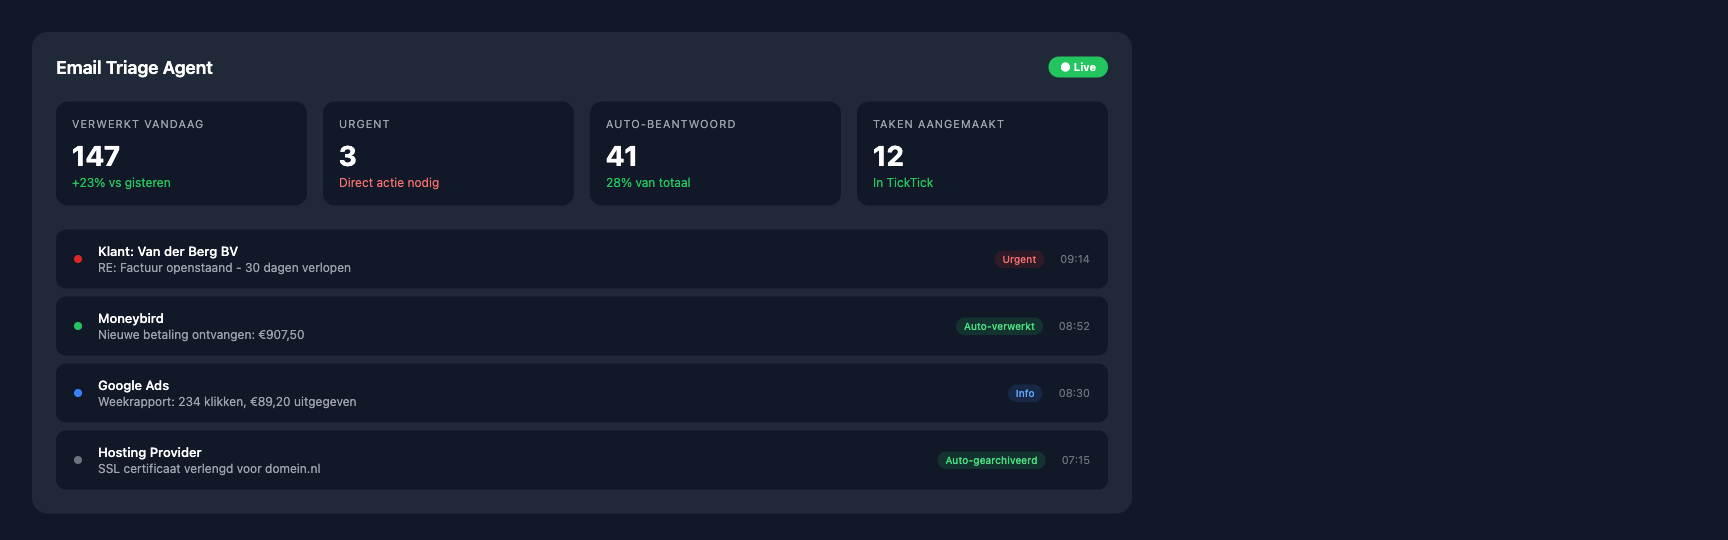Click the Email Triage Agent title
The width and height of the screenshot is (1728, 540).
(x=134, y=68)
